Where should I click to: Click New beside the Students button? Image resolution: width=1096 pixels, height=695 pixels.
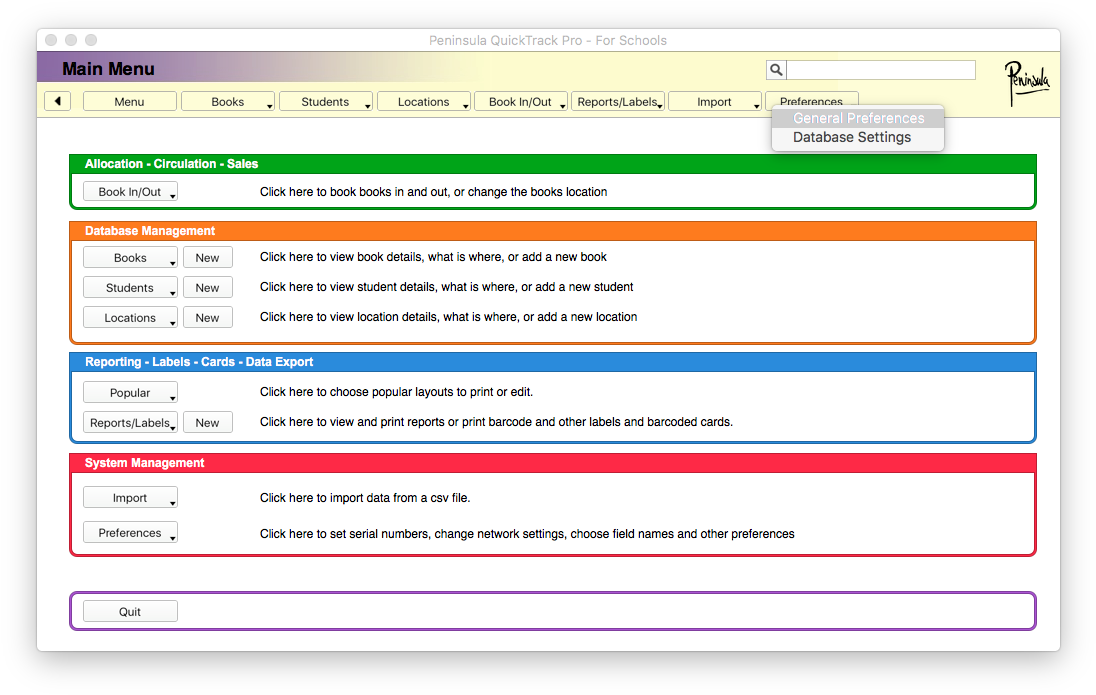[x=208, y=288]
